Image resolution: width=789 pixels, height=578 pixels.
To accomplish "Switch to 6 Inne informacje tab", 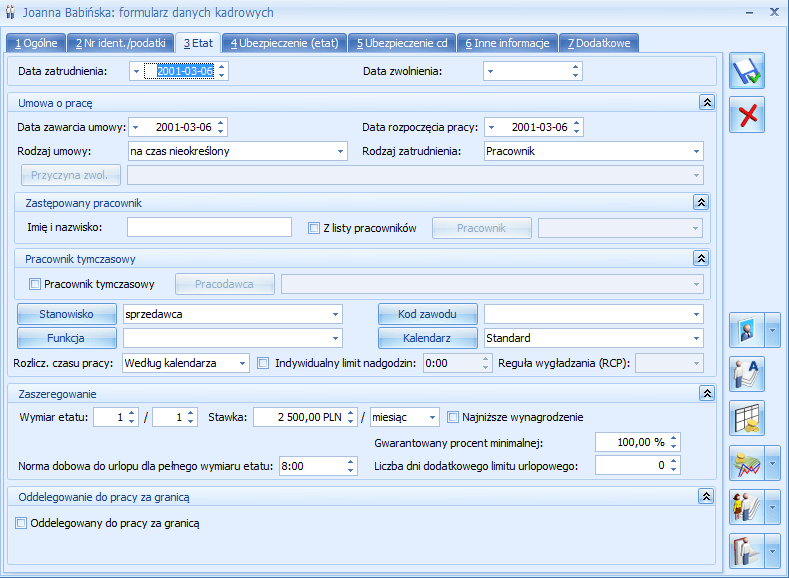I will (x=507, y=43).
